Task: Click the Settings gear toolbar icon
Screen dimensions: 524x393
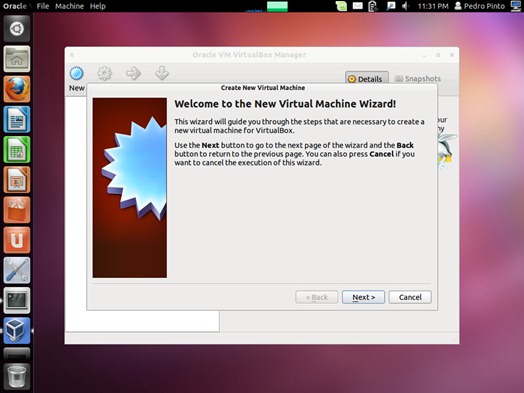Action: [x=105, y=73]
